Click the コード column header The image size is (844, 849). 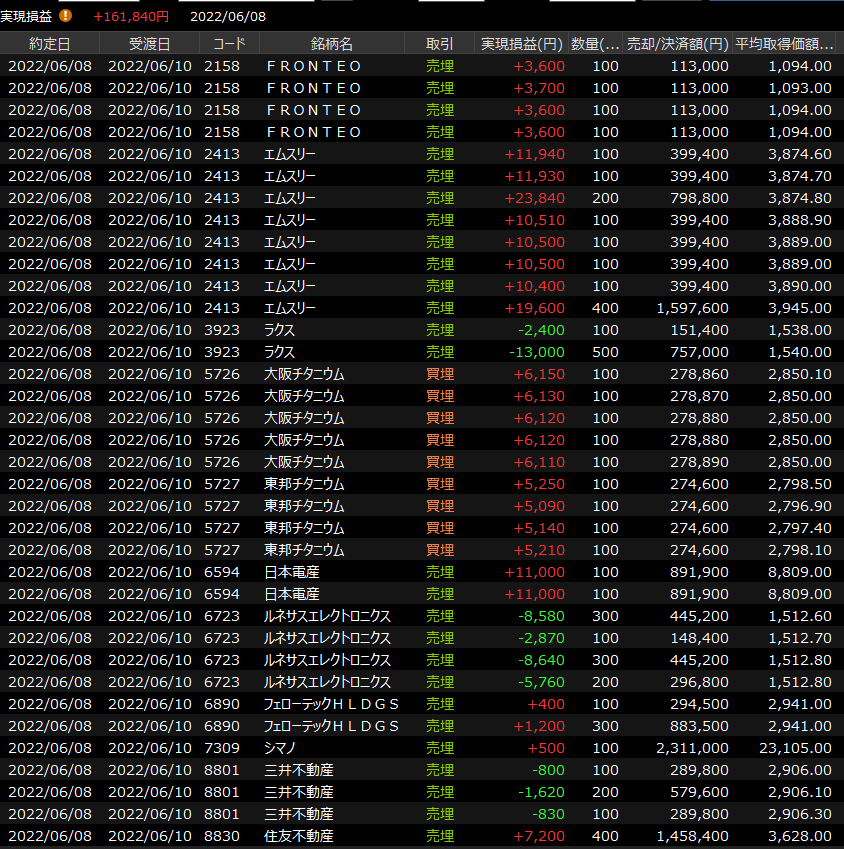(229, 44)
